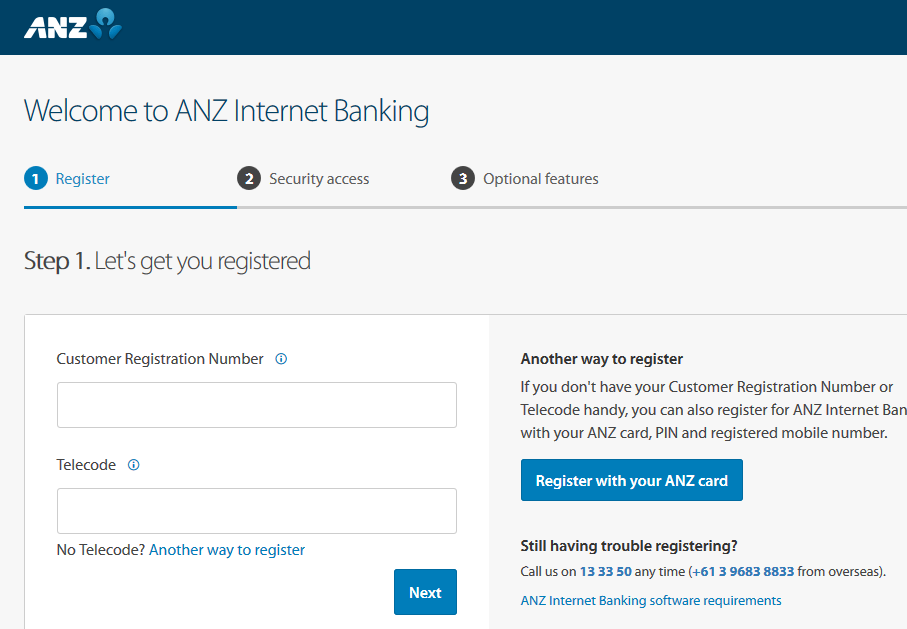Click the step 1 numbered circle
This screenshot has width=907, height=629.
[36, 179]
